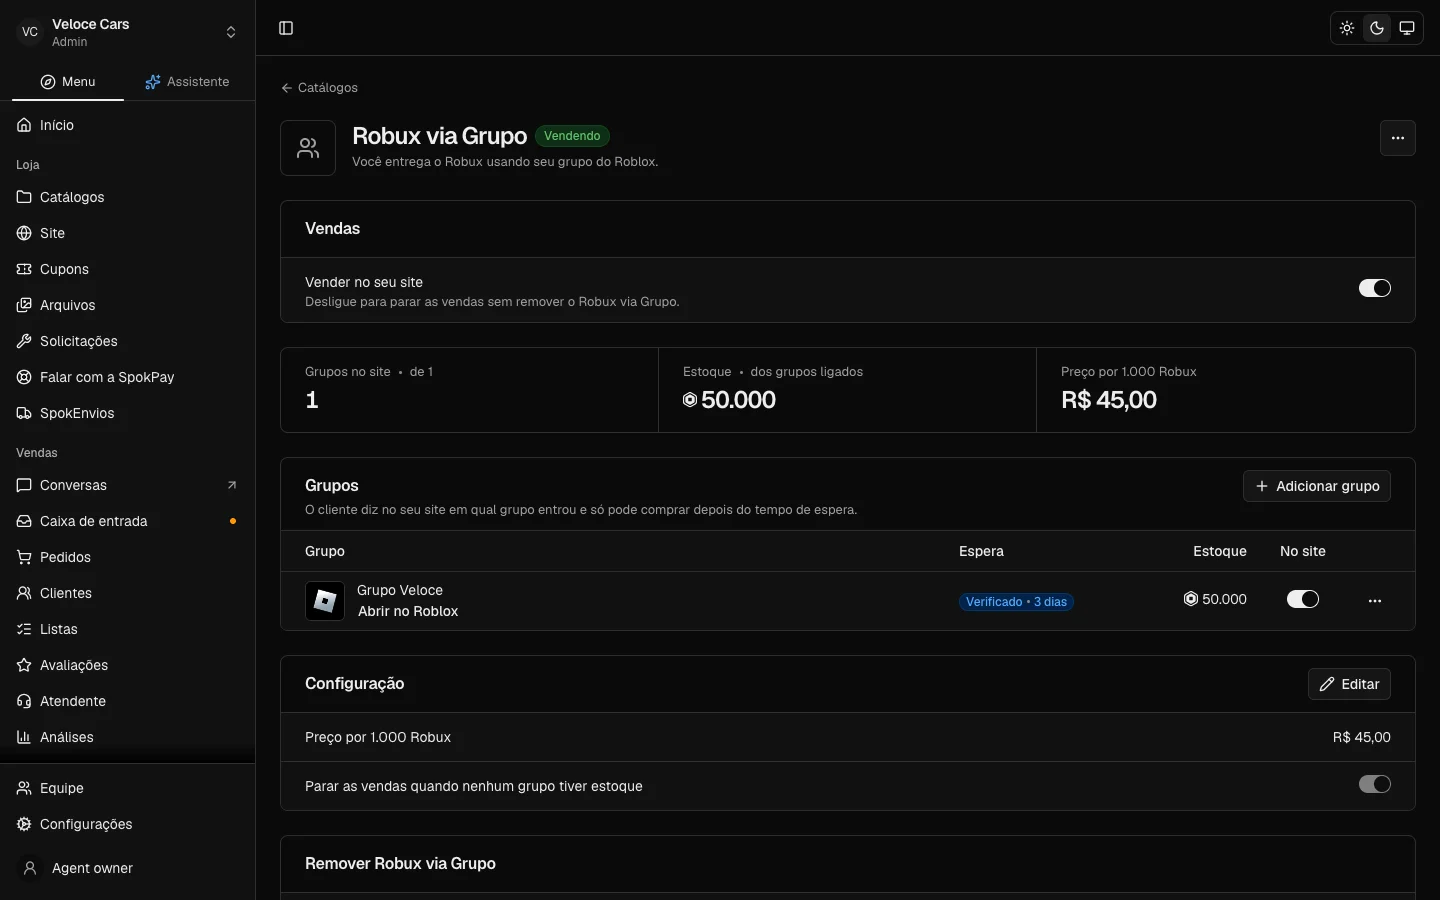Open Avaliações in the sidebar
This screenshot has width=1440, height=900.
127,665
